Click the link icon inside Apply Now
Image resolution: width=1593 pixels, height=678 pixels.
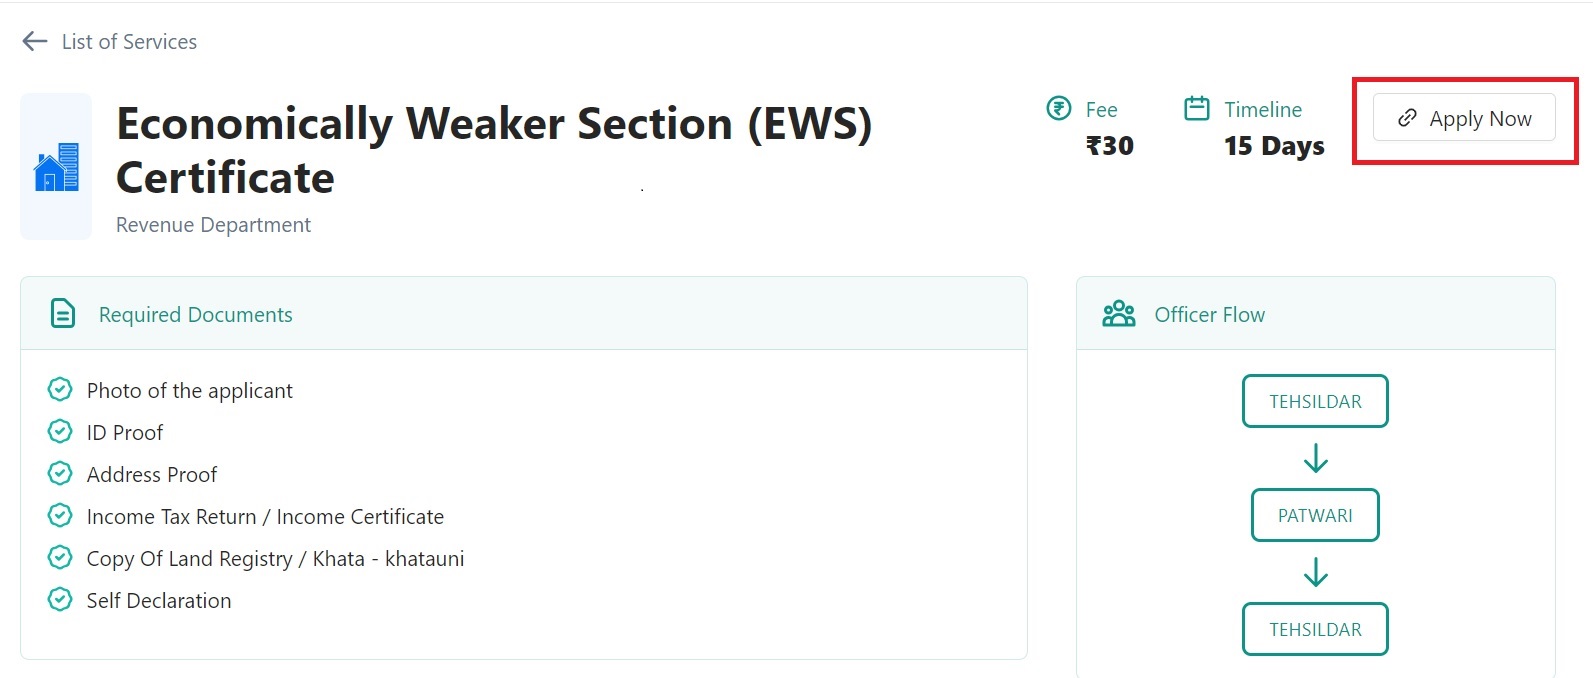pos(1407,118)
